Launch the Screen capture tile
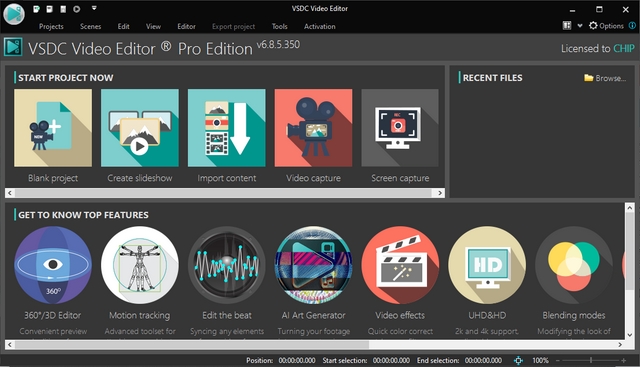This screenshot has width=640, height=367. (400, 128)
